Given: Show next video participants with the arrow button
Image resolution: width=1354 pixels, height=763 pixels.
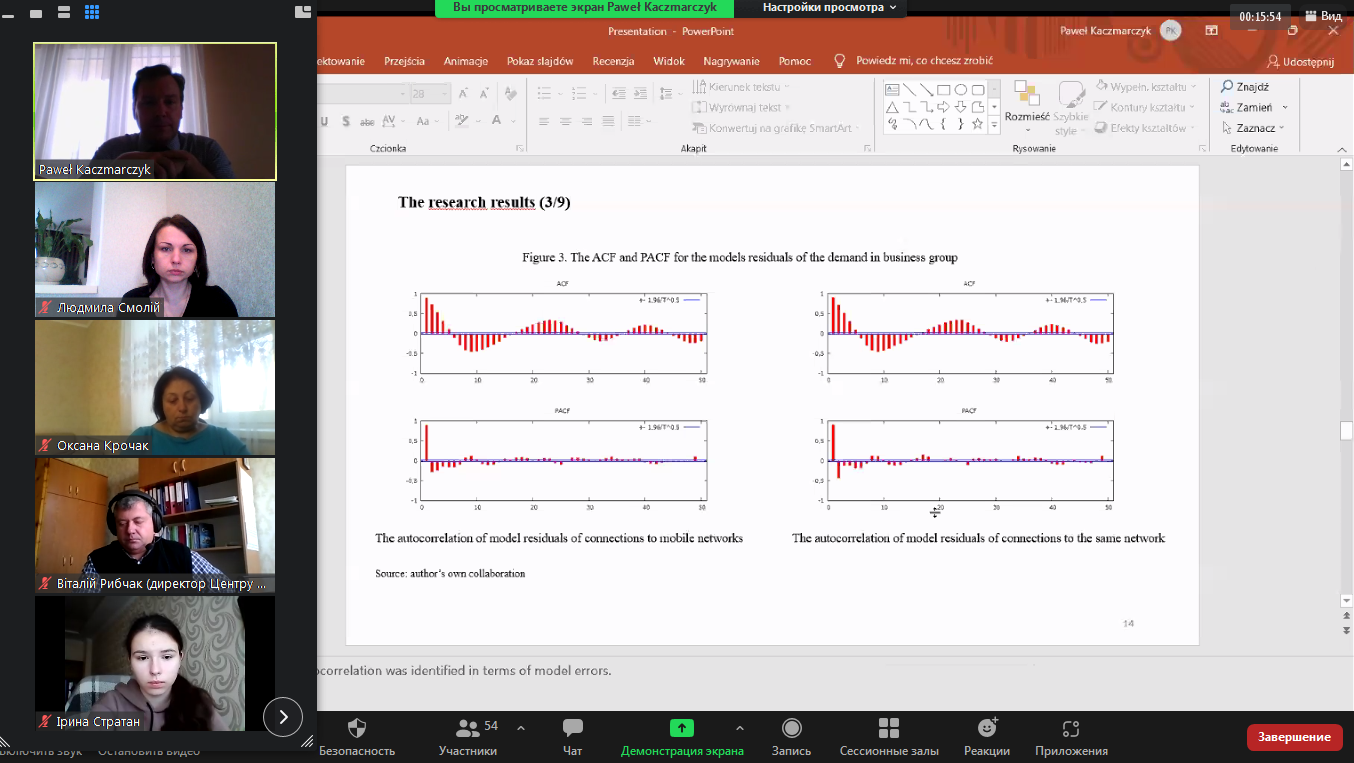Looking at the screenshot, I should [x=283, y=716].
